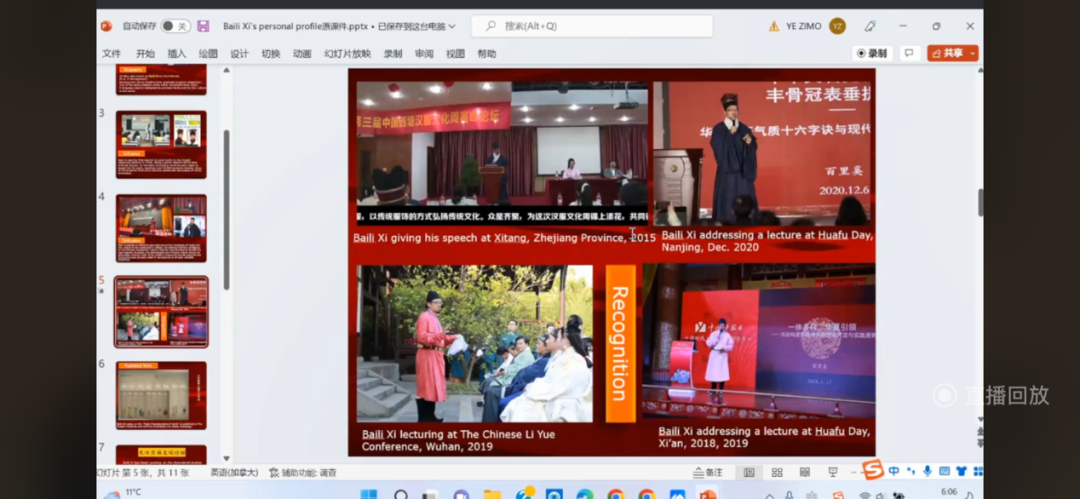Click the thumbnail pane scroll-up arrow

coord(227,69)
